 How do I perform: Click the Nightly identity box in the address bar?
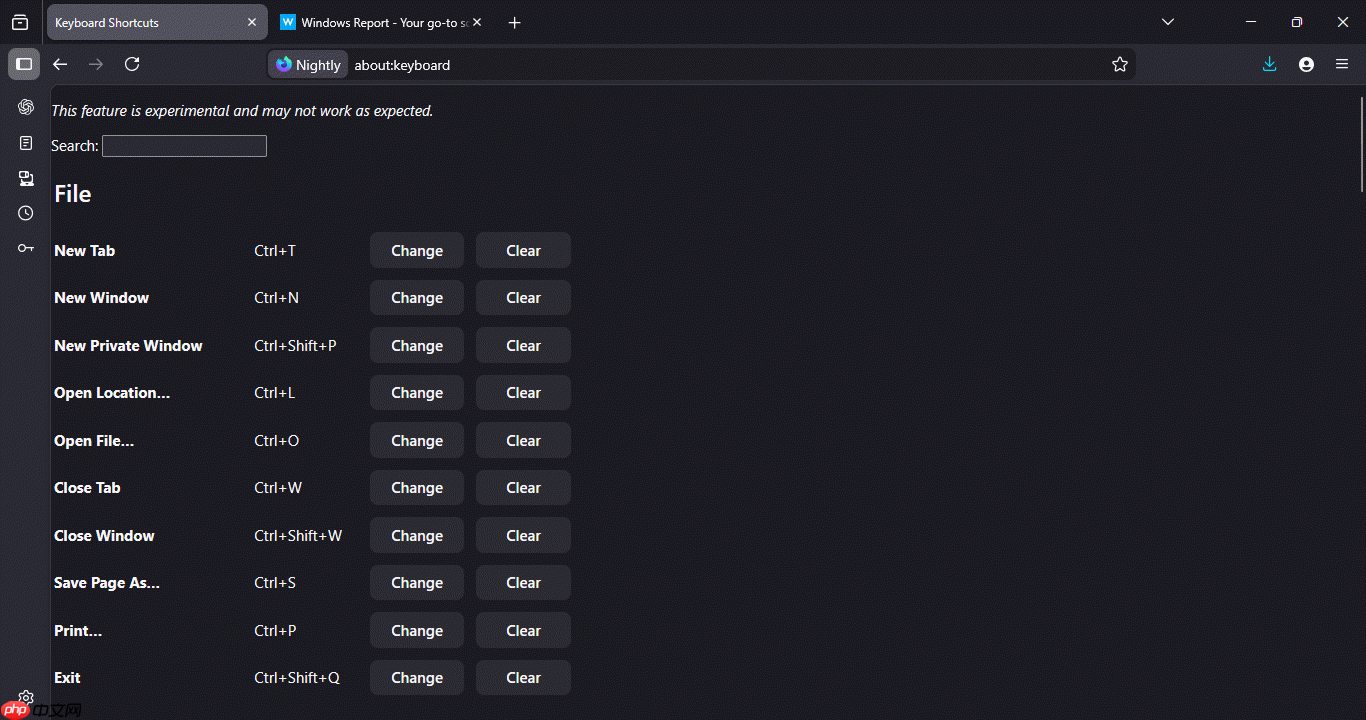[x=308, y=65]
